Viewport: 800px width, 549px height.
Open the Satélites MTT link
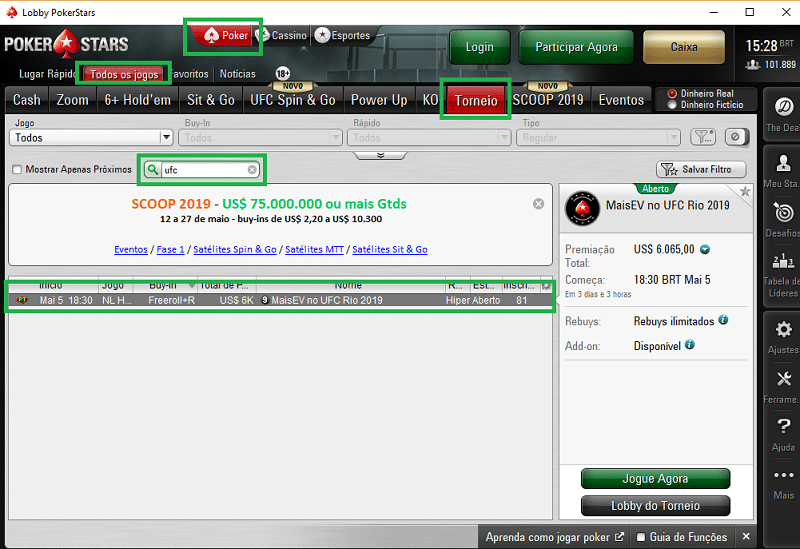(314, 249)
